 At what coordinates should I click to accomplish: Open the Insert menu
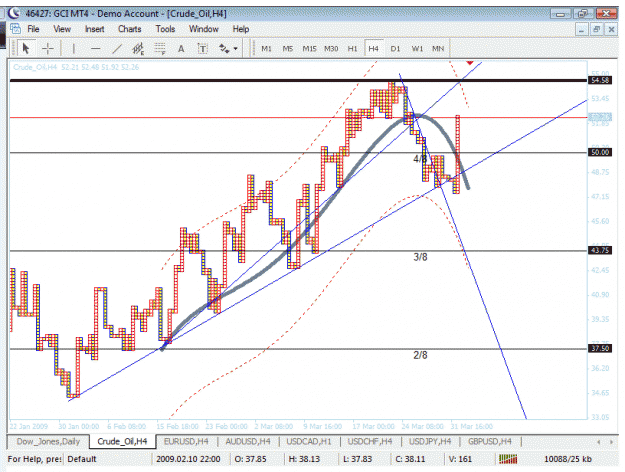pos(94,29)
